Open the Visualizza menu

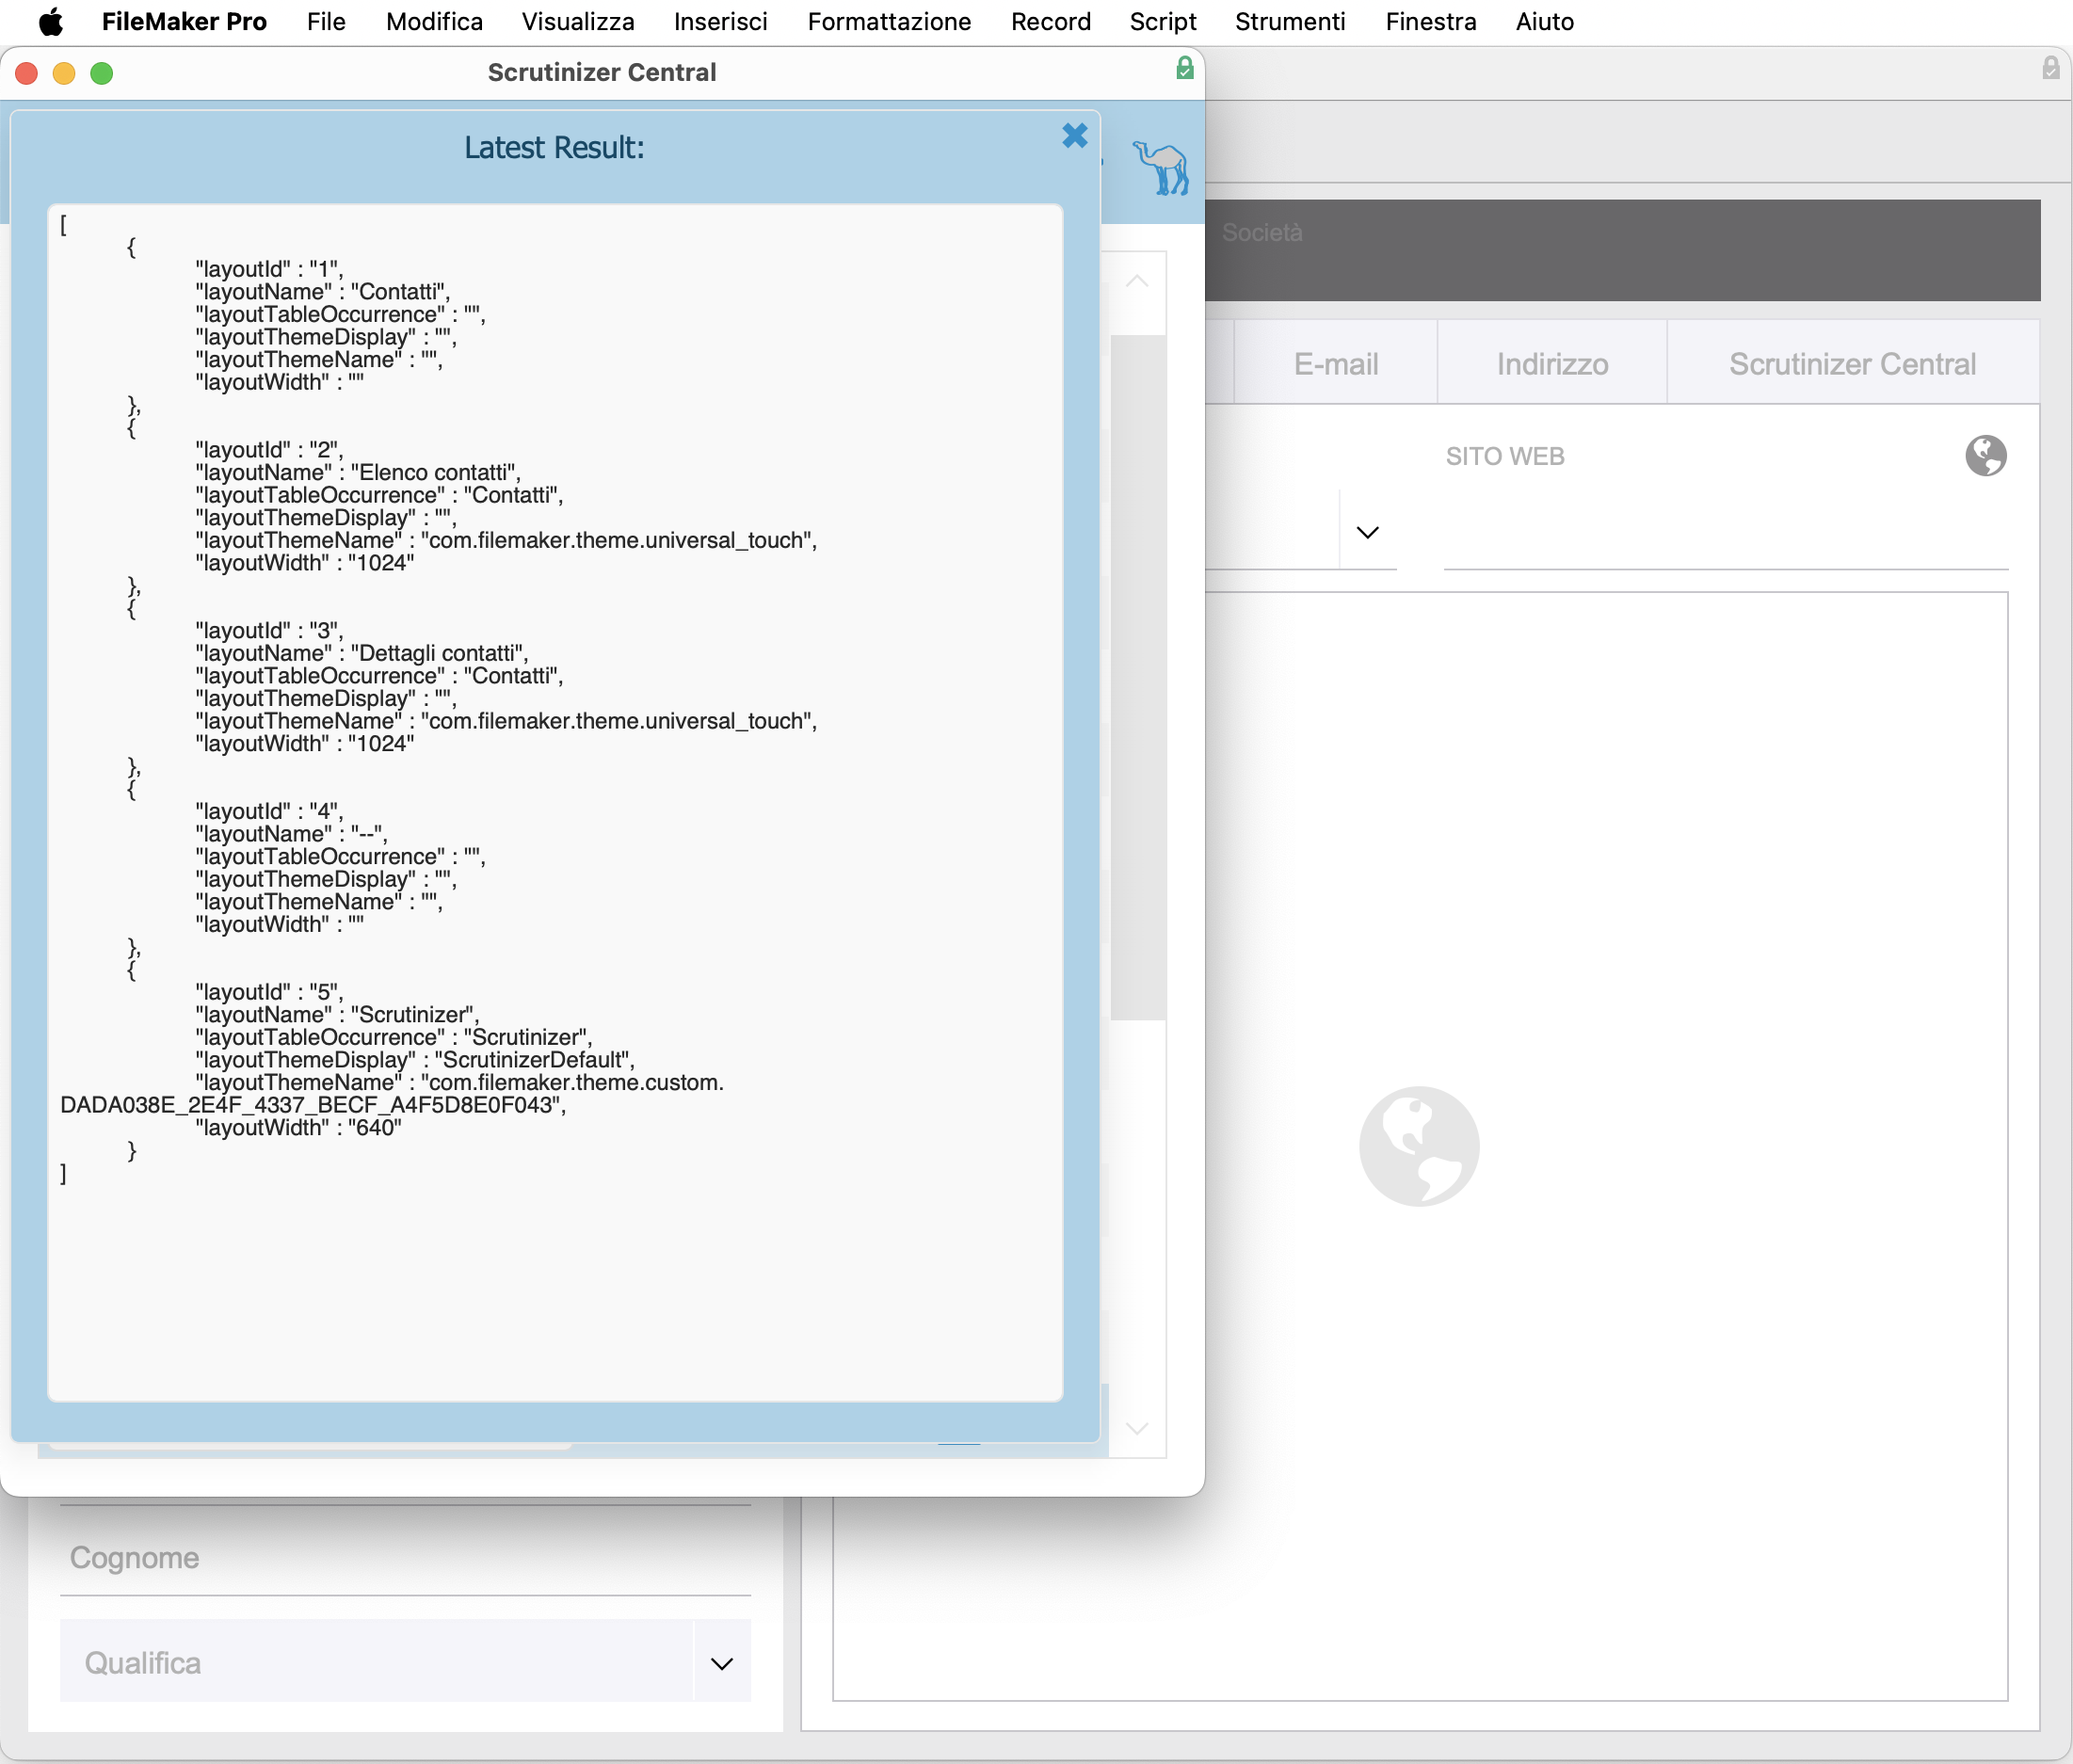(x=578, y=22)
